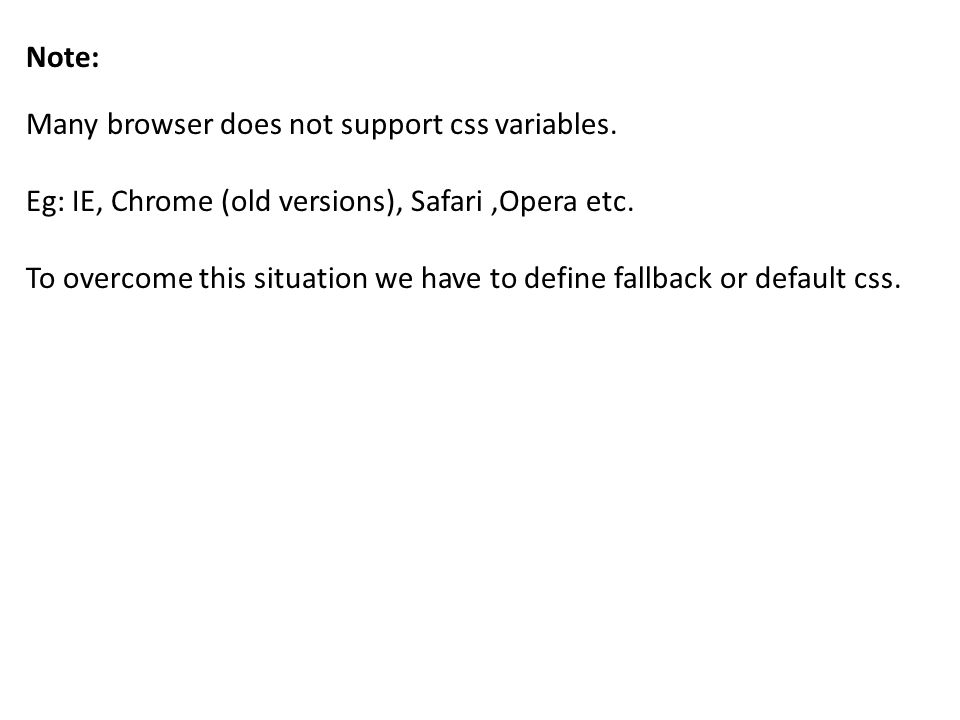
Task: Click the word "support" in first sentence
Action: pos(391,126)
